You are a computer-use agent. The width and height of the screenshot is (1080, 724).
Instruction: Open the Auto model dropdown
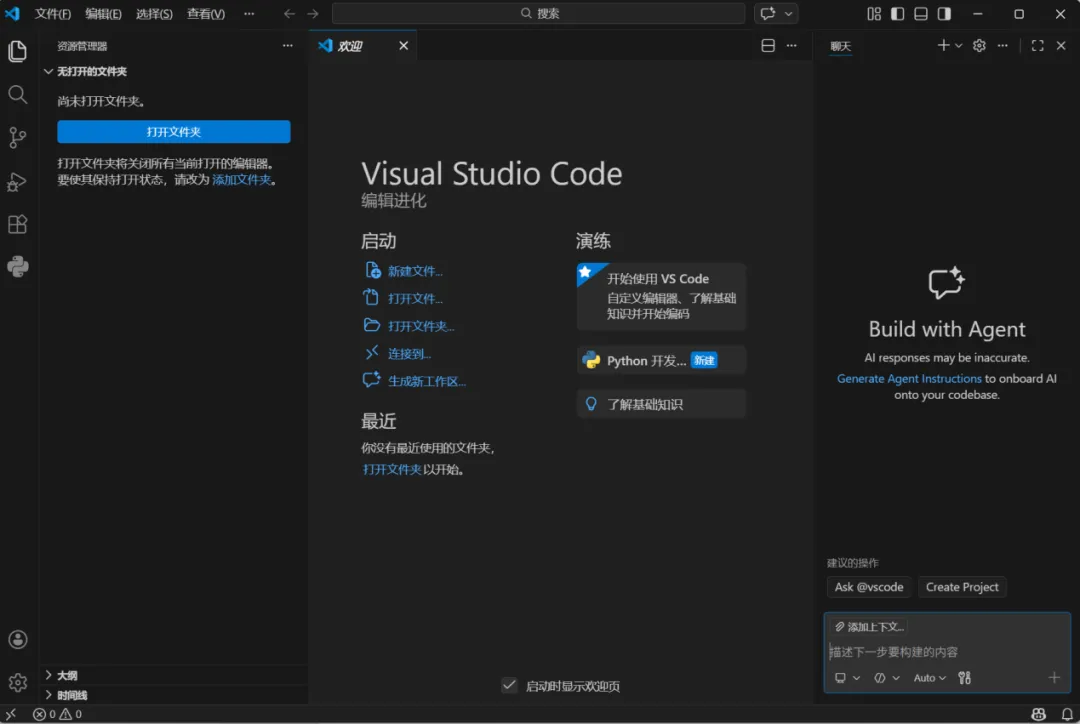pos(929,678)
